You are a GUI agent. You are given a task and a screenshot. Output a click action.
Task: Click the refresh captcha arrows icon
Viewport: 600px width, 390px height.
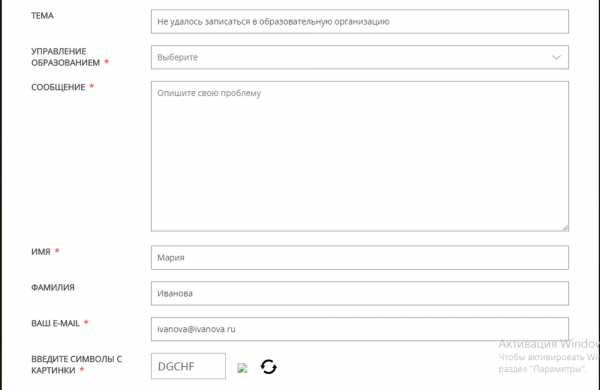(269, 367)
